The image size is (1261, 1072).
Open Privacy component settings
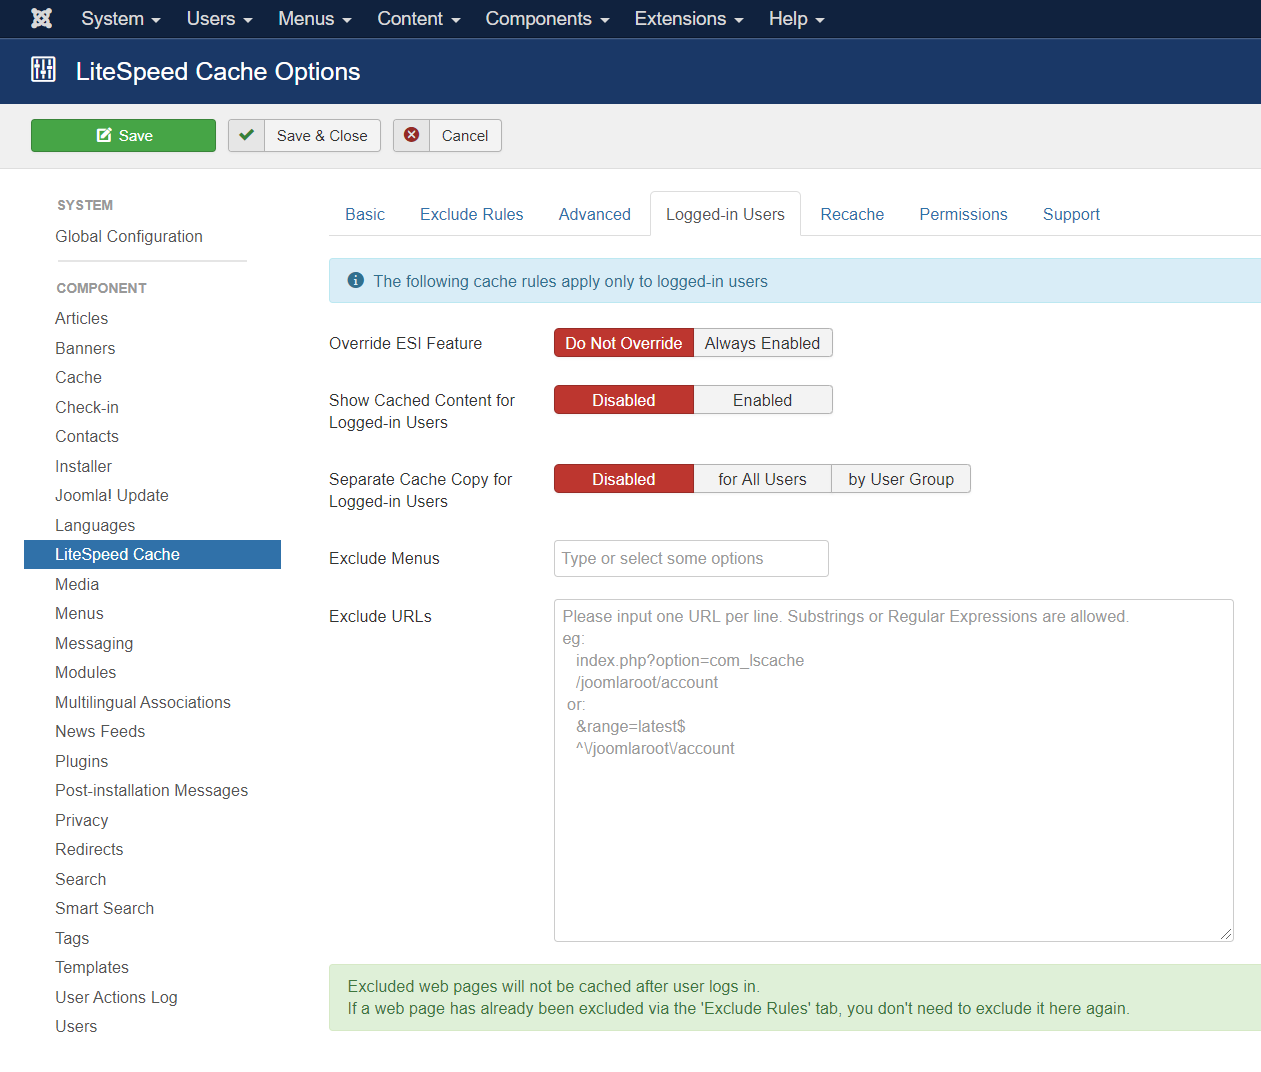[81, 820]
